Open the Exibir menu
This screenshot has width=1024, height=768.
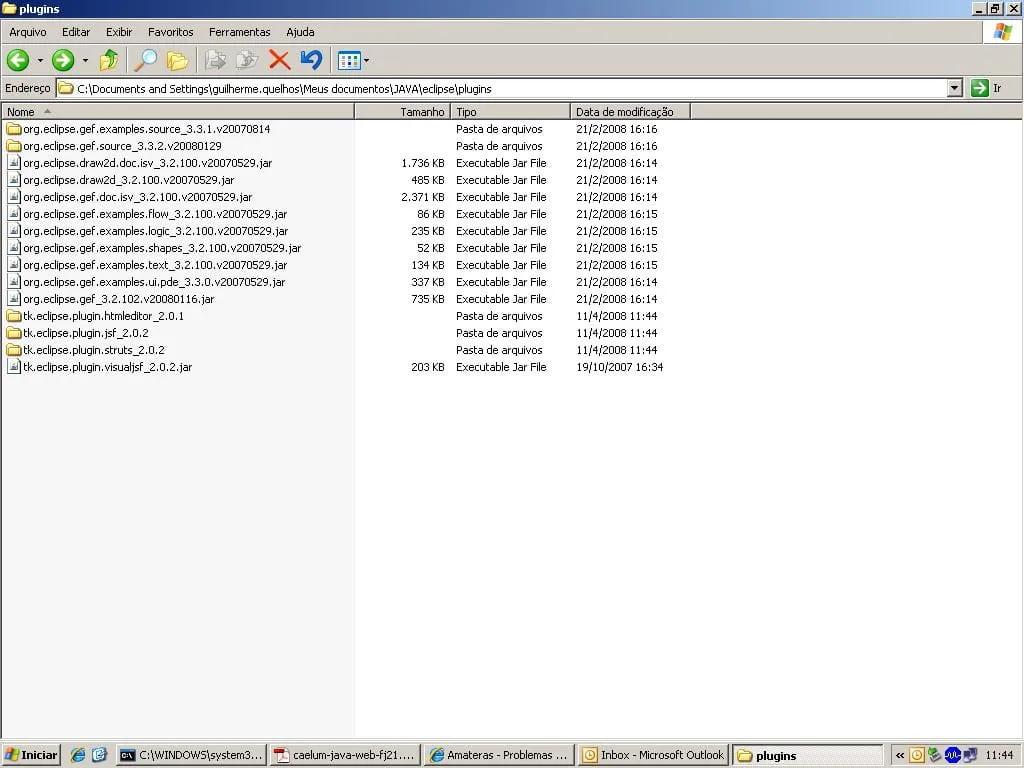[x=119, y=32]
